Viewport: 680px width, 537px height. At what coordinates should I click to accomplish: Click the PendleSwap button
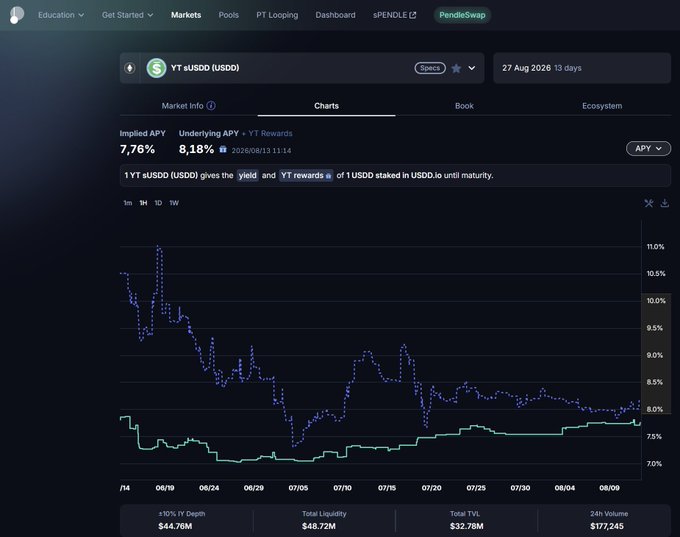click(462, 15)
